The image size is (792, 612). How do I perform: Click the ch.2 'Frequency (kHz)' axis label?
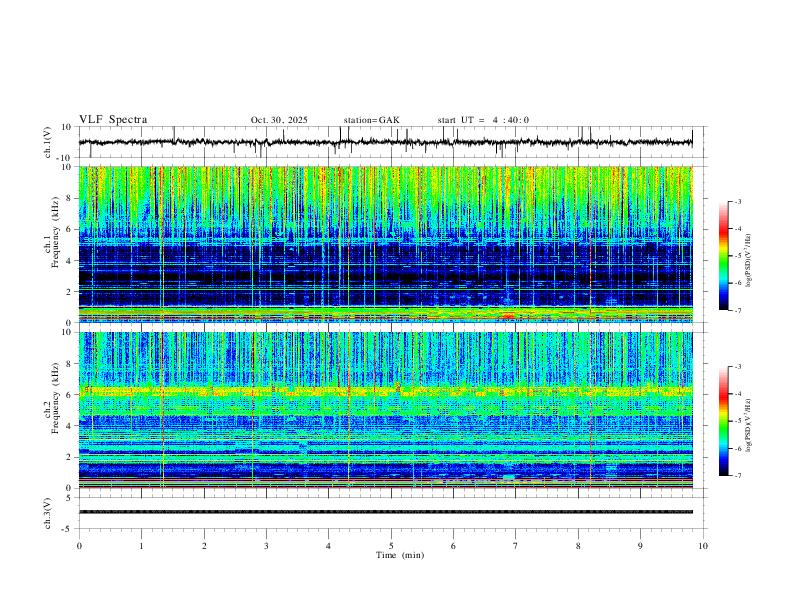tap(55, 398)
